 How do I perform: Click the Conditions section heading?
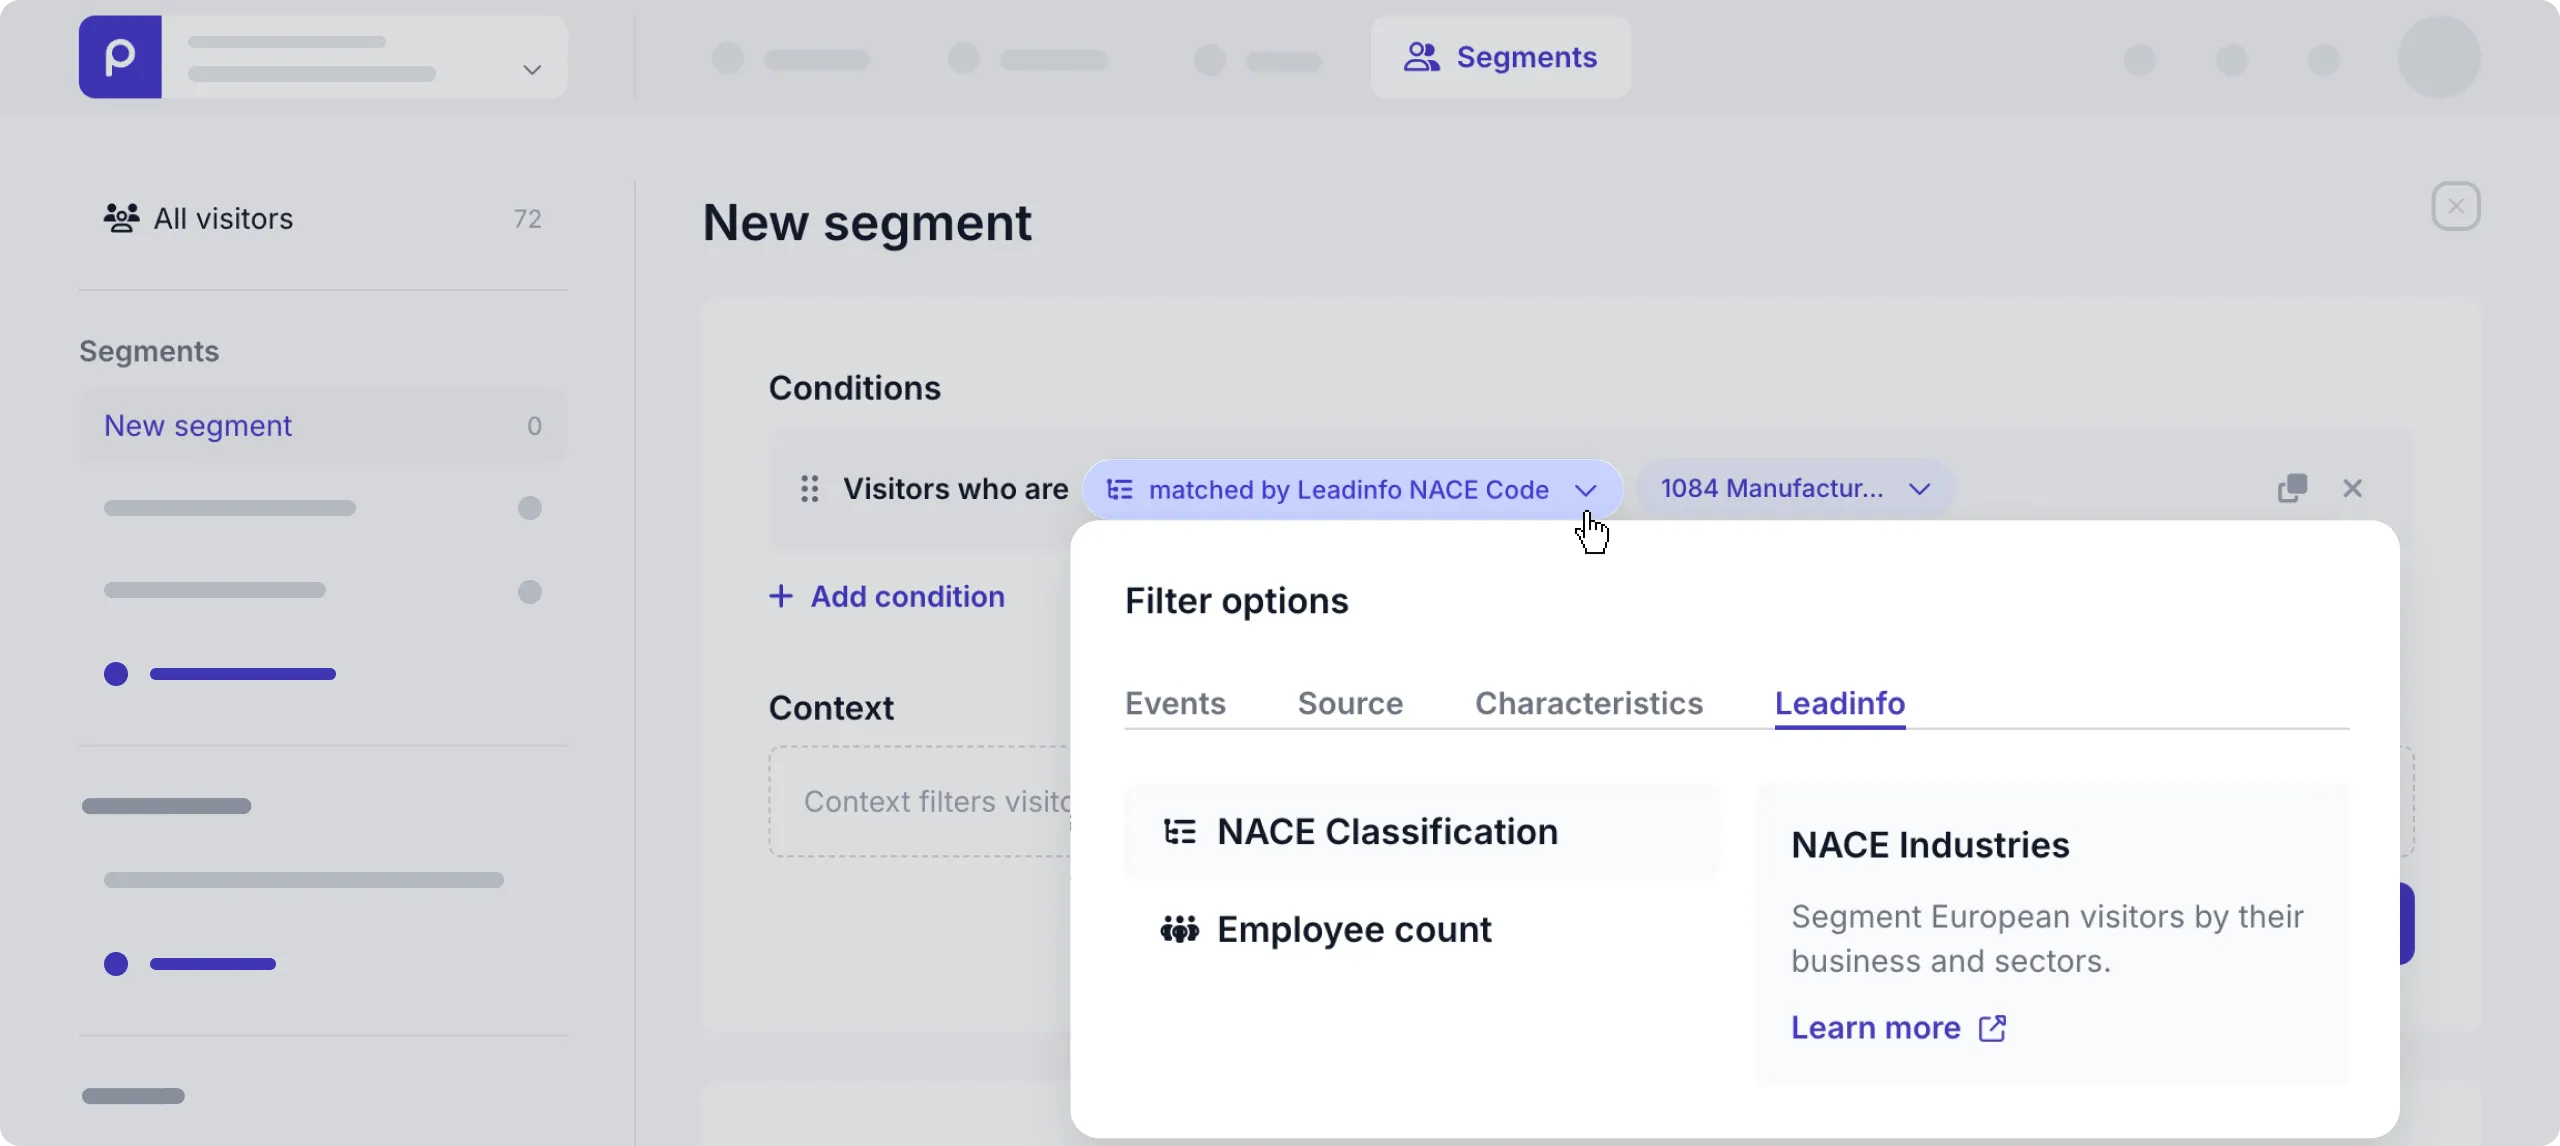tap(854, 388)
